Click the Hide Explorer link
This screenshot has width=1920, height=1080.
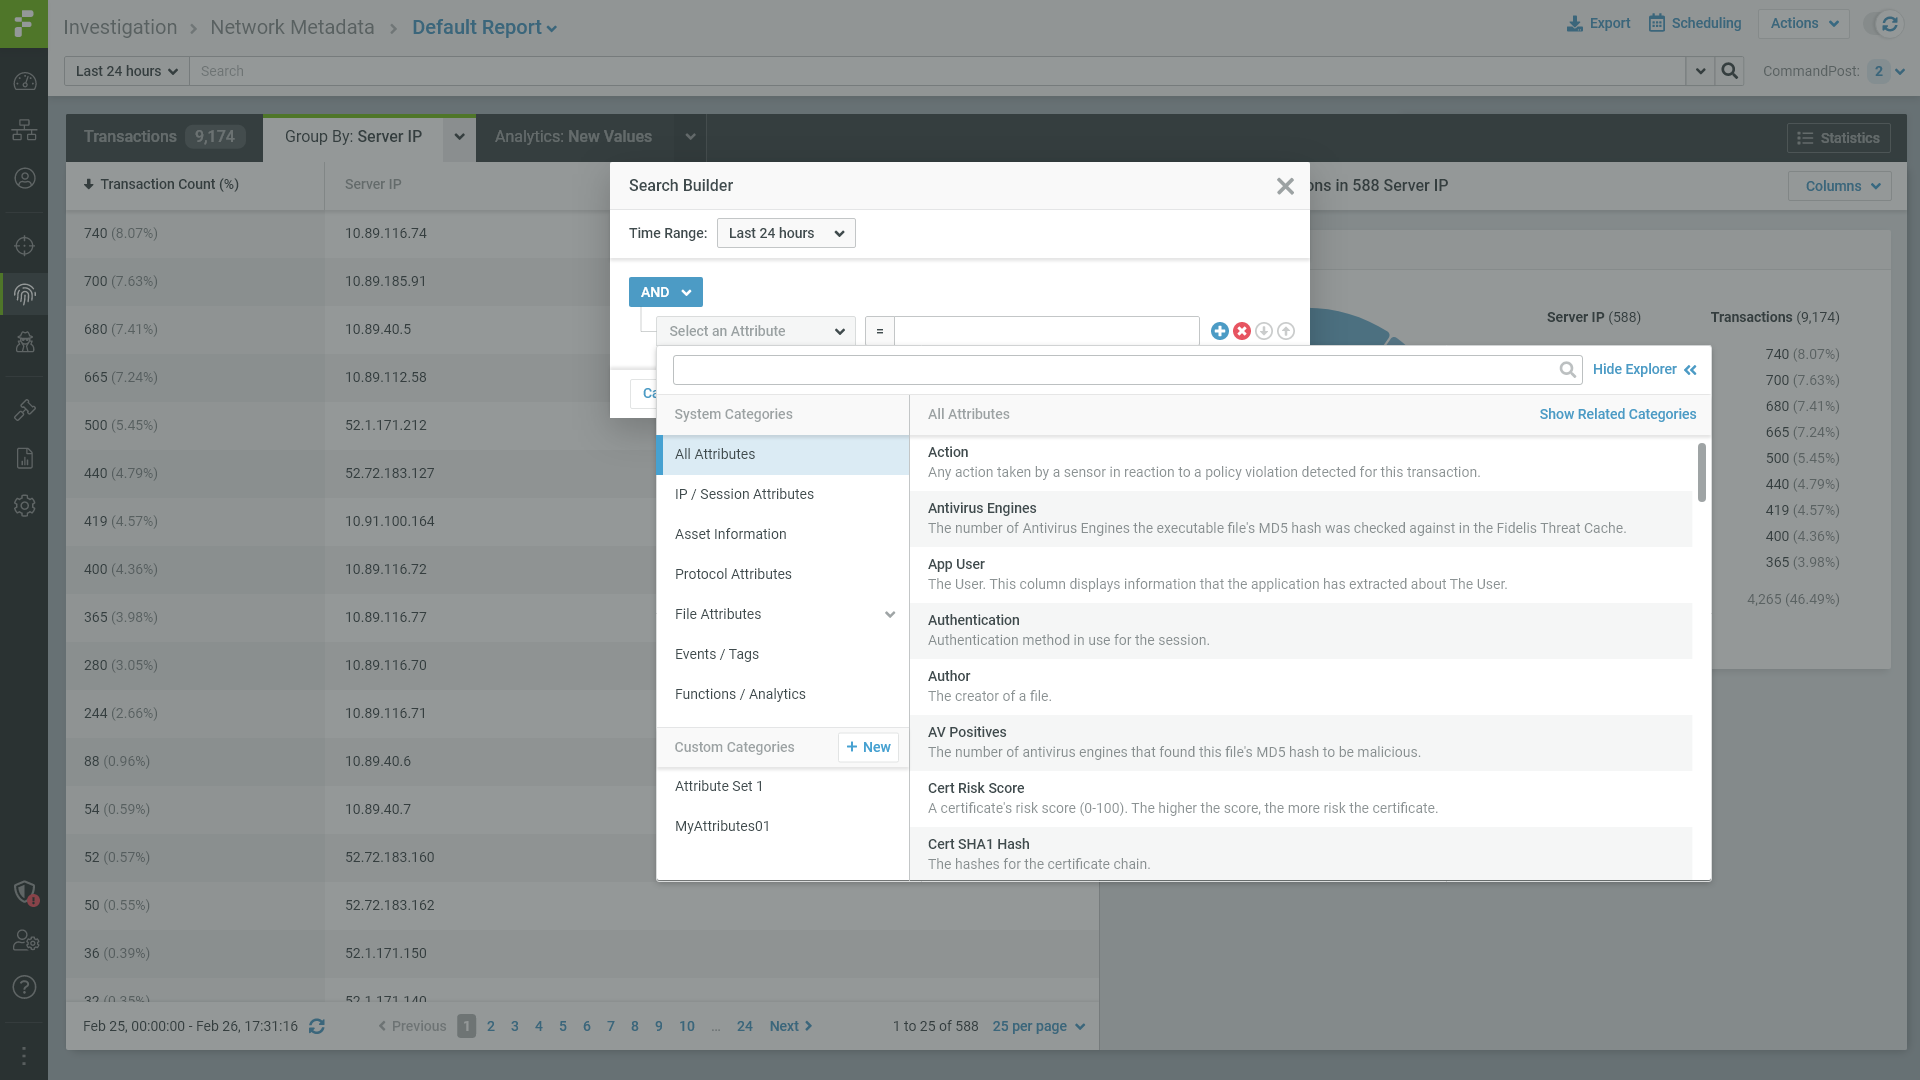[x=1644, y=370]
